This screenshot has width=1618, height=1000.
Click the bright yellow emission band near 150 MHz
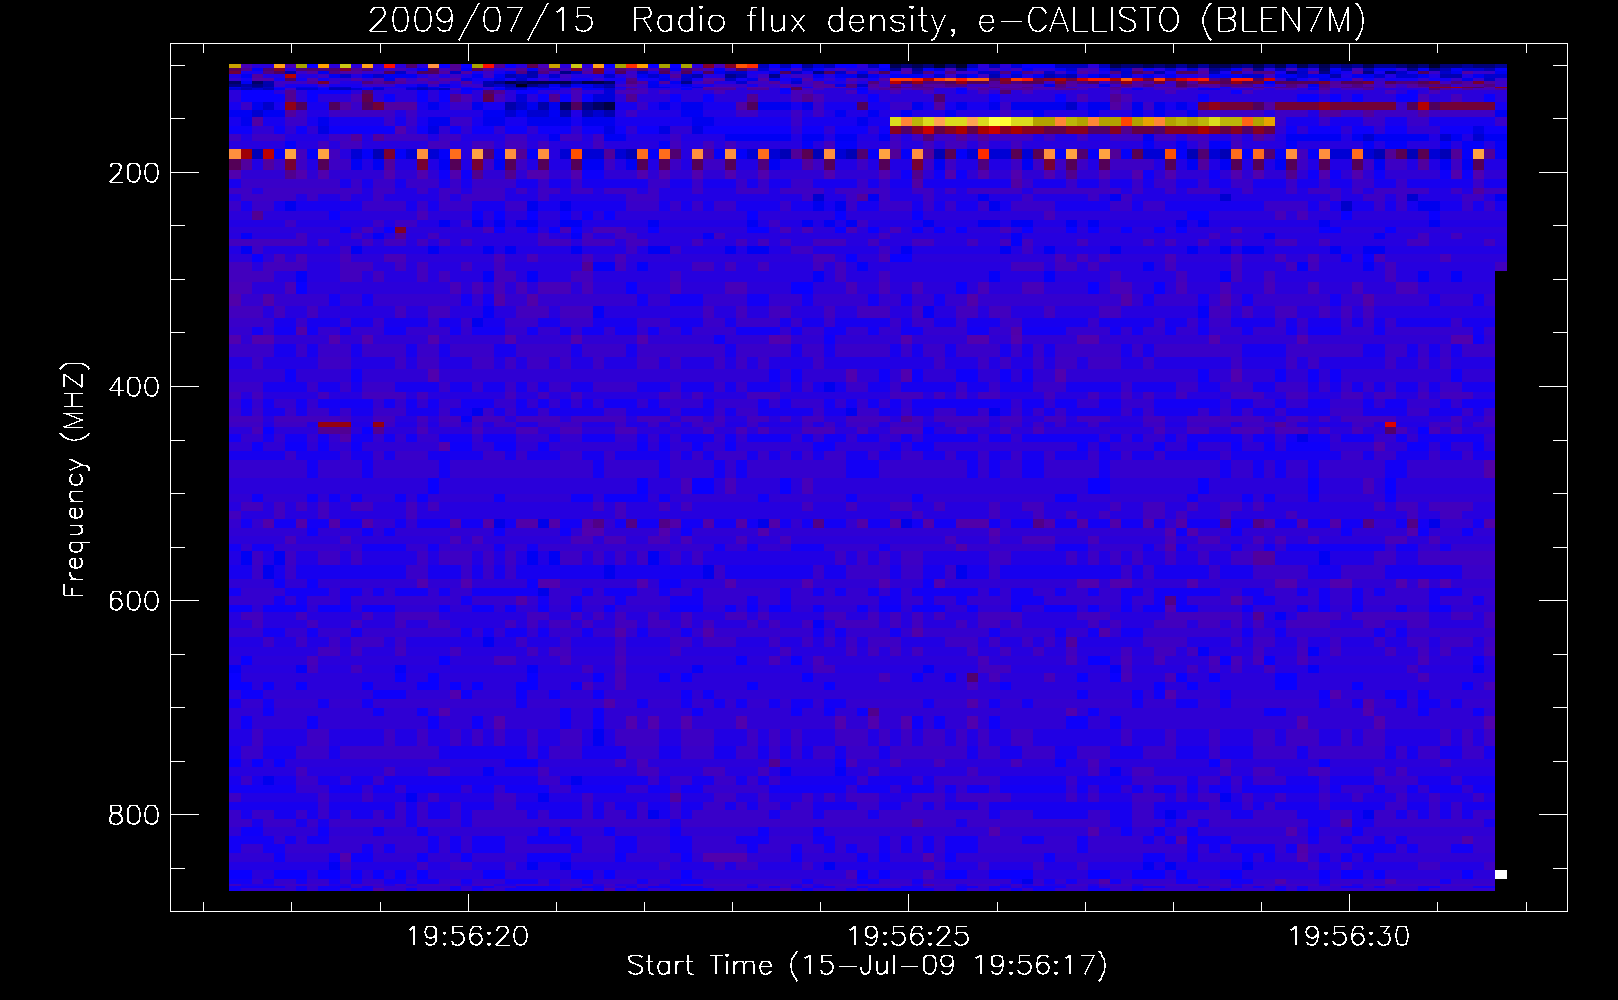click(x=1082, y=122)
